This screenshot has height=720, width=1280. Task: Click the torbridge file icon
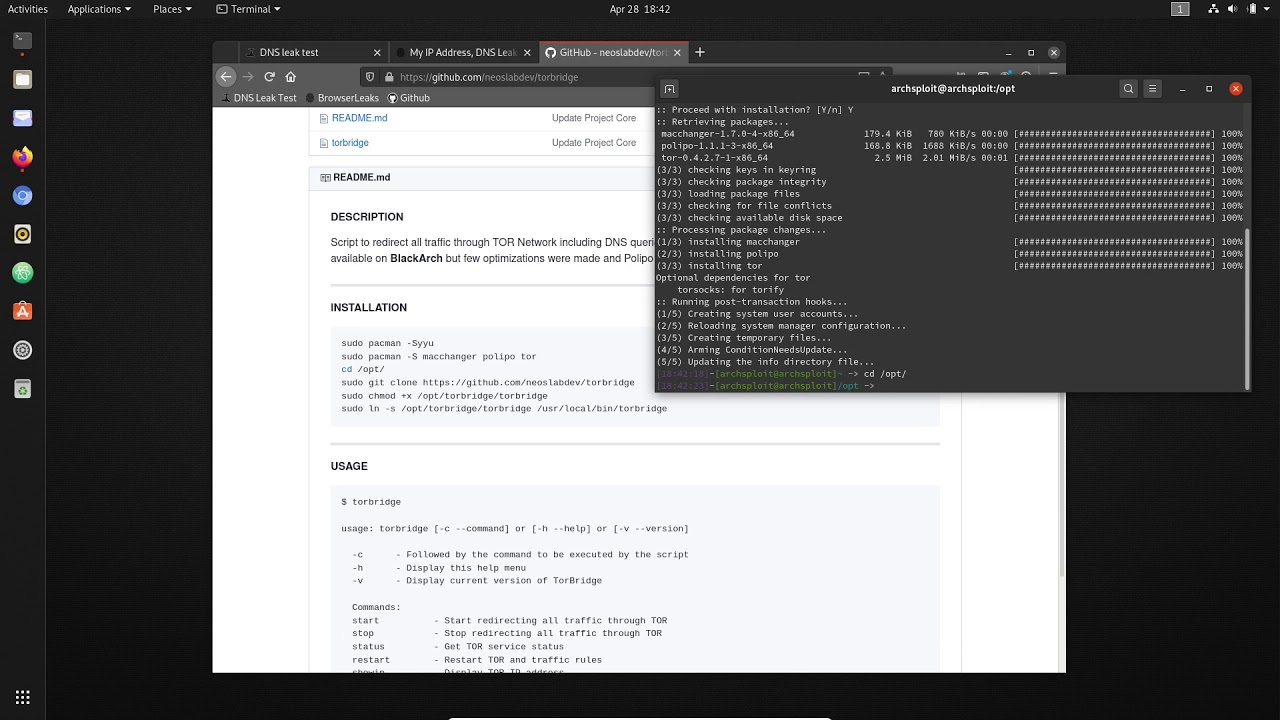pyautogui.click(x=324, y=143)
